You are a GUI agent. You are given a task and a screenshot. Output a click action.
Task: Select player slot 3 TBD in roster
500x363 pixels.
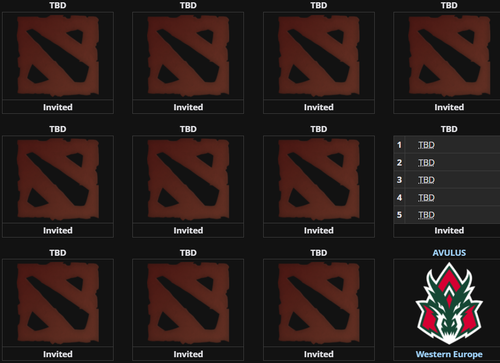click(x=426, y=180)
